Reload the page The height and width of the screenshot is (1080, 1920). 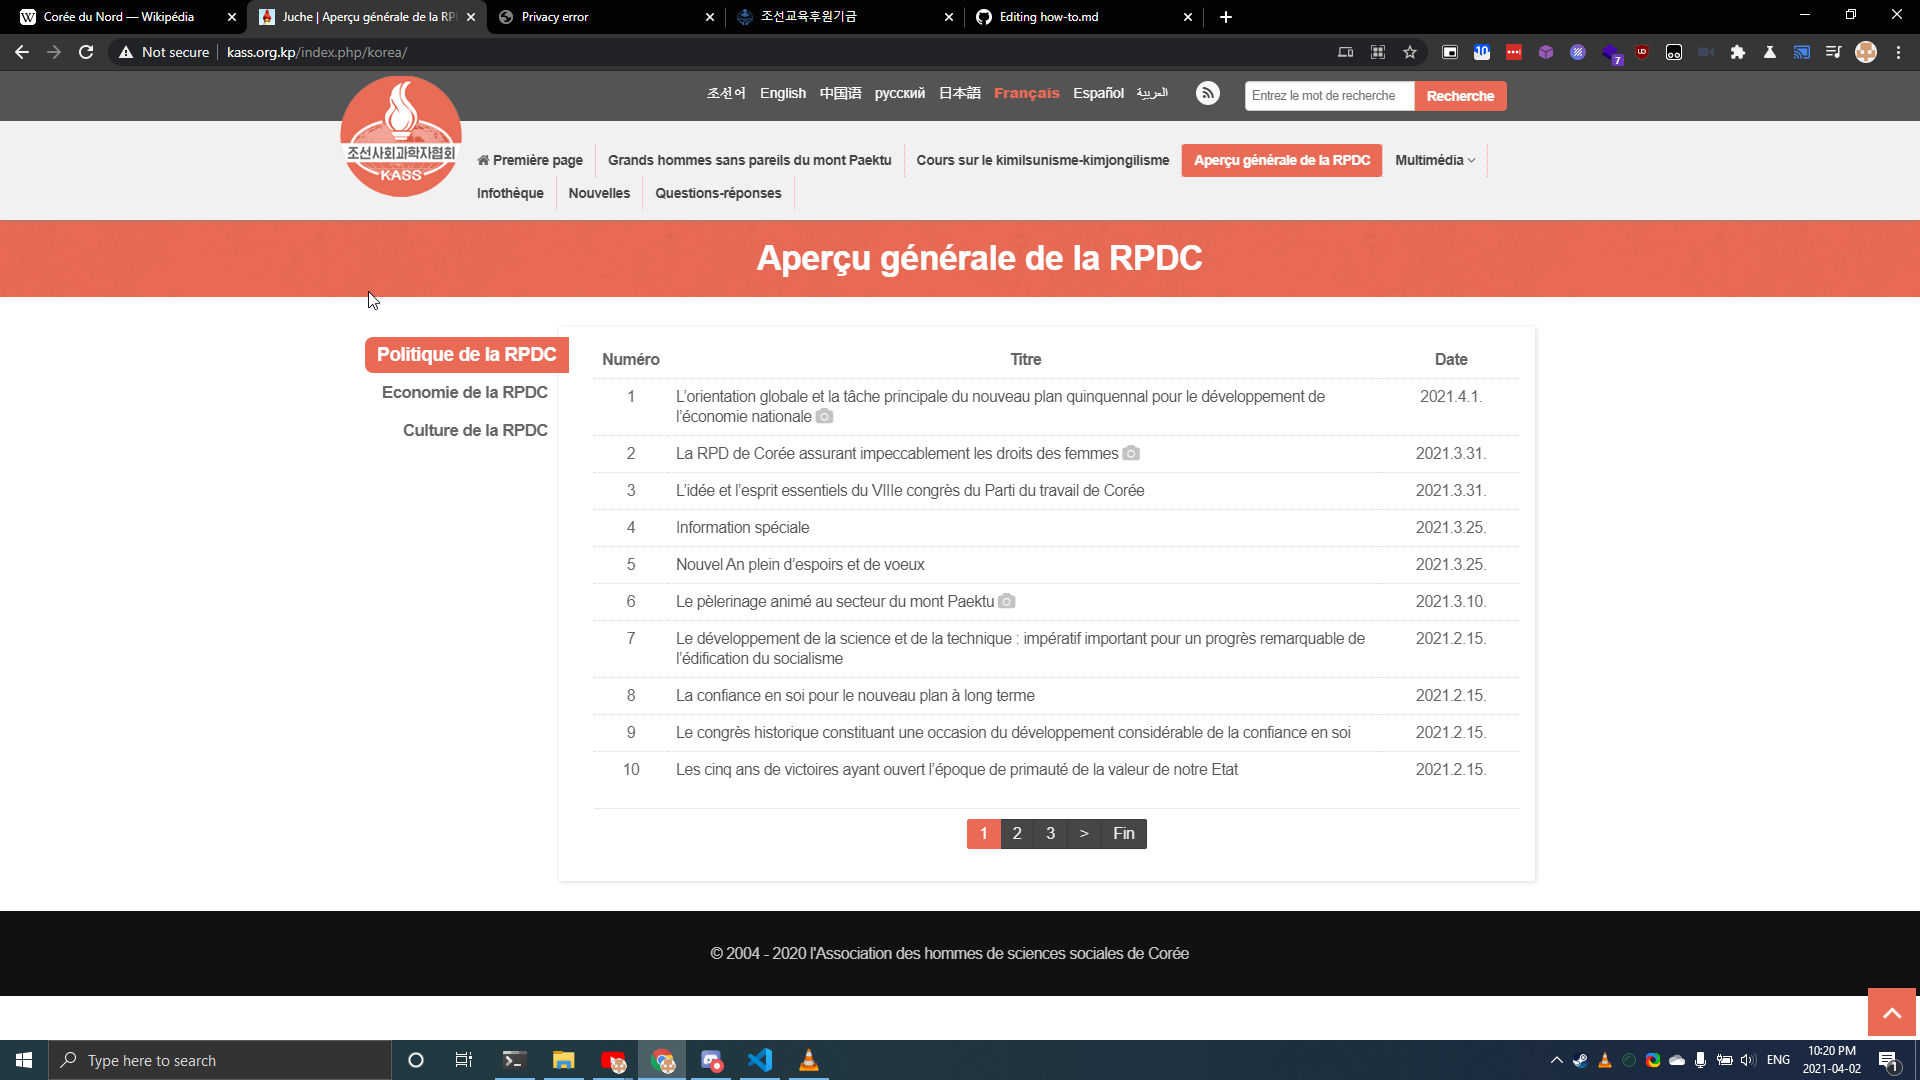click(x=86, y=52)
